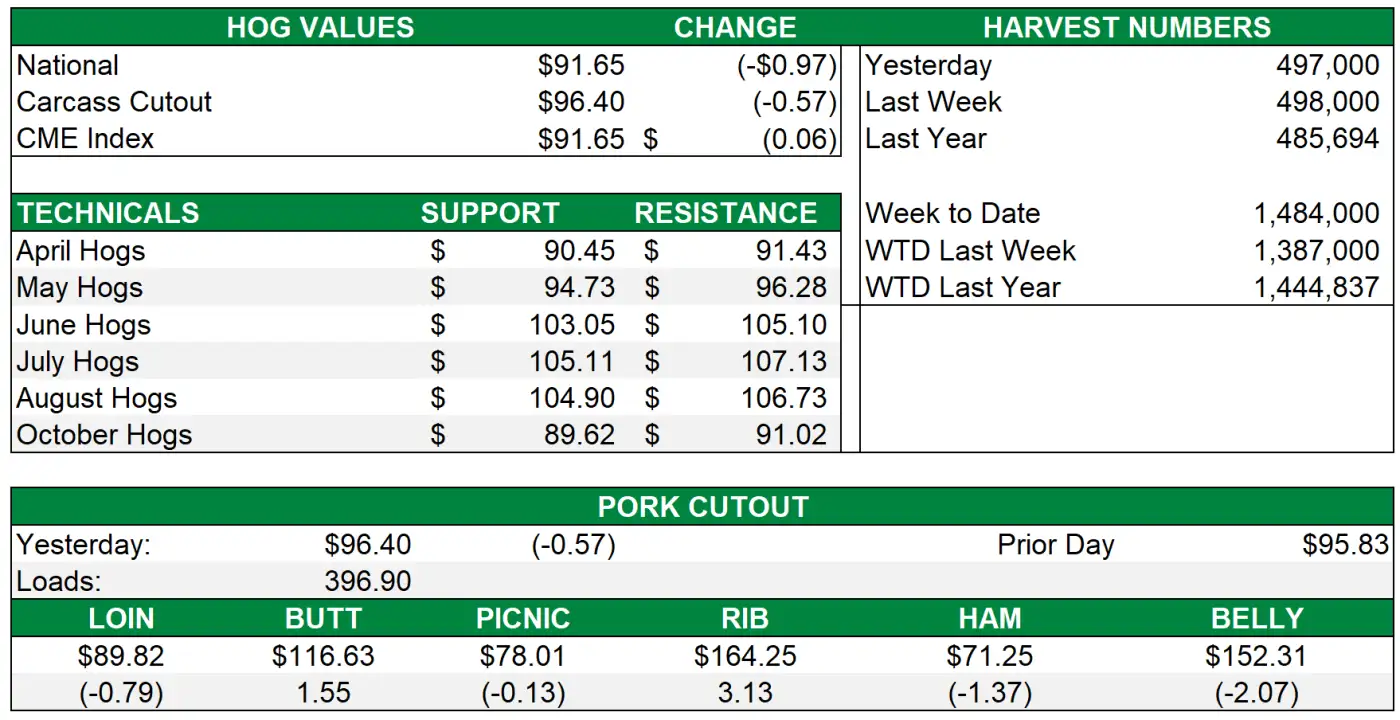Viewport: 1400px width, 720px height.
Task: Click the Loads value 396.90
Action: pos(367,581)
